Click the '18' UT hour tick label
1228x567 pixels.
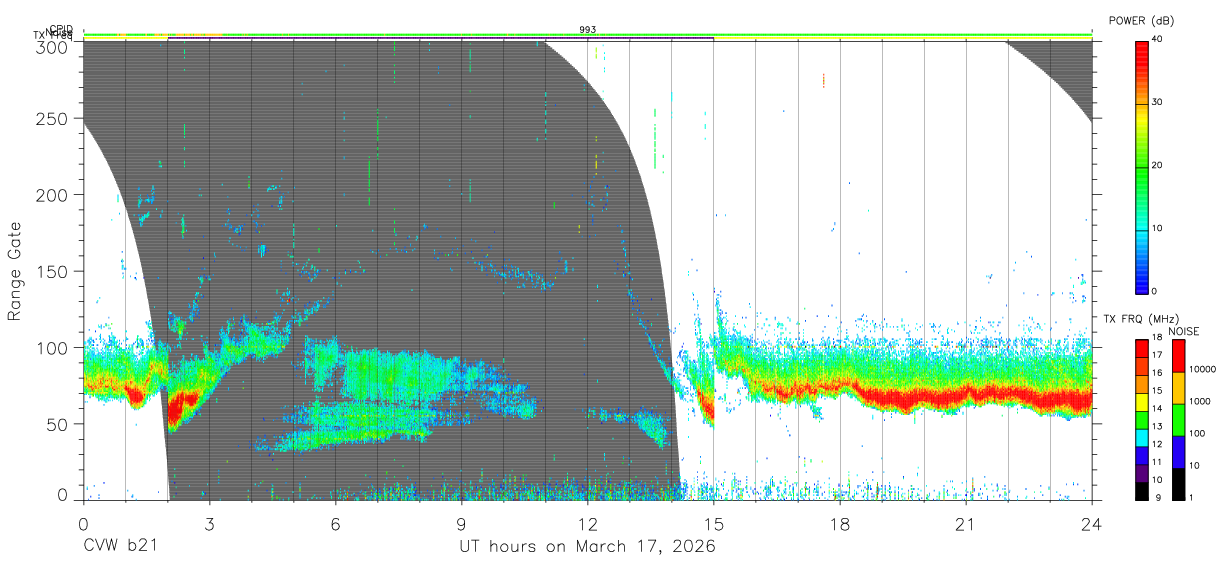[840, 524]
